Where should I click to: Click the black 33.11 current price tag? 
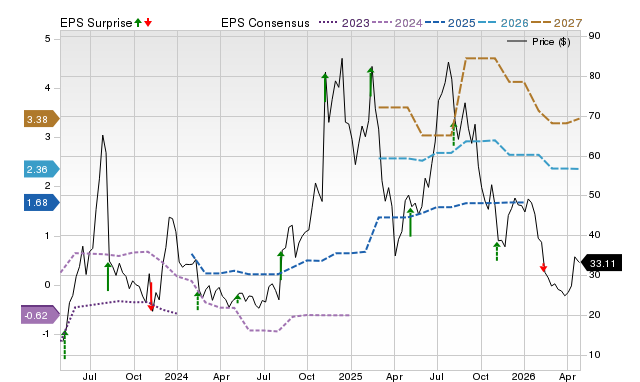click(x=602, y=263)
